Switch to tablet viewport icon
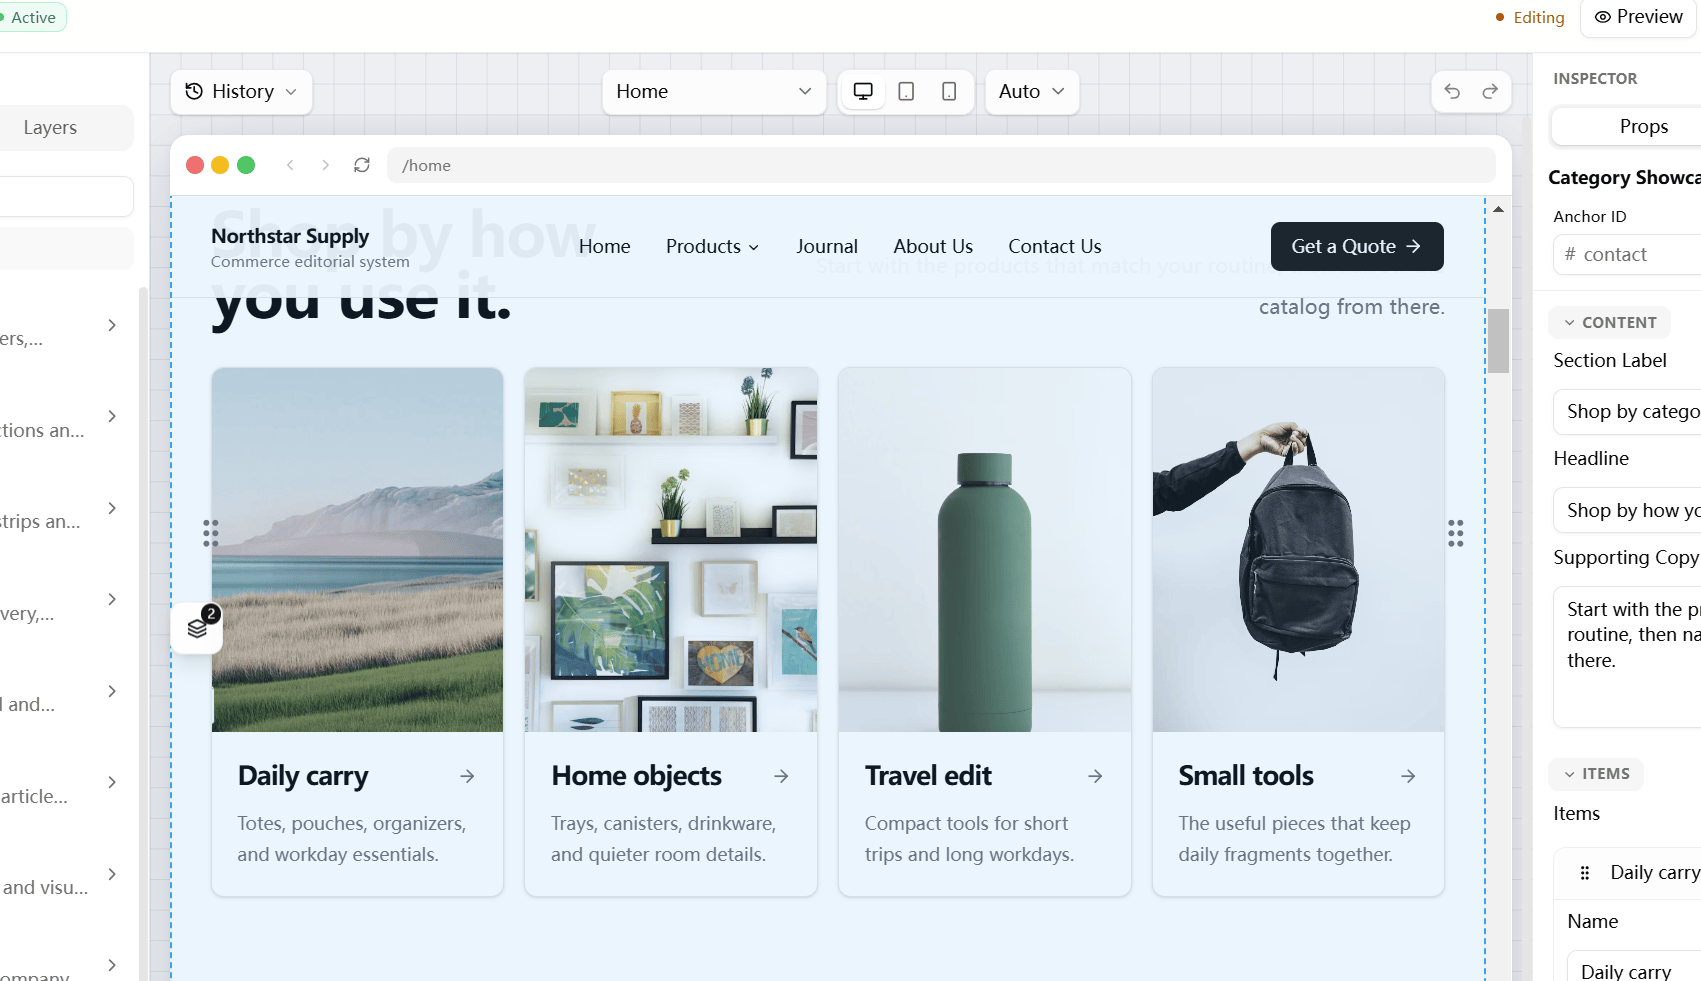 [906, 91]
